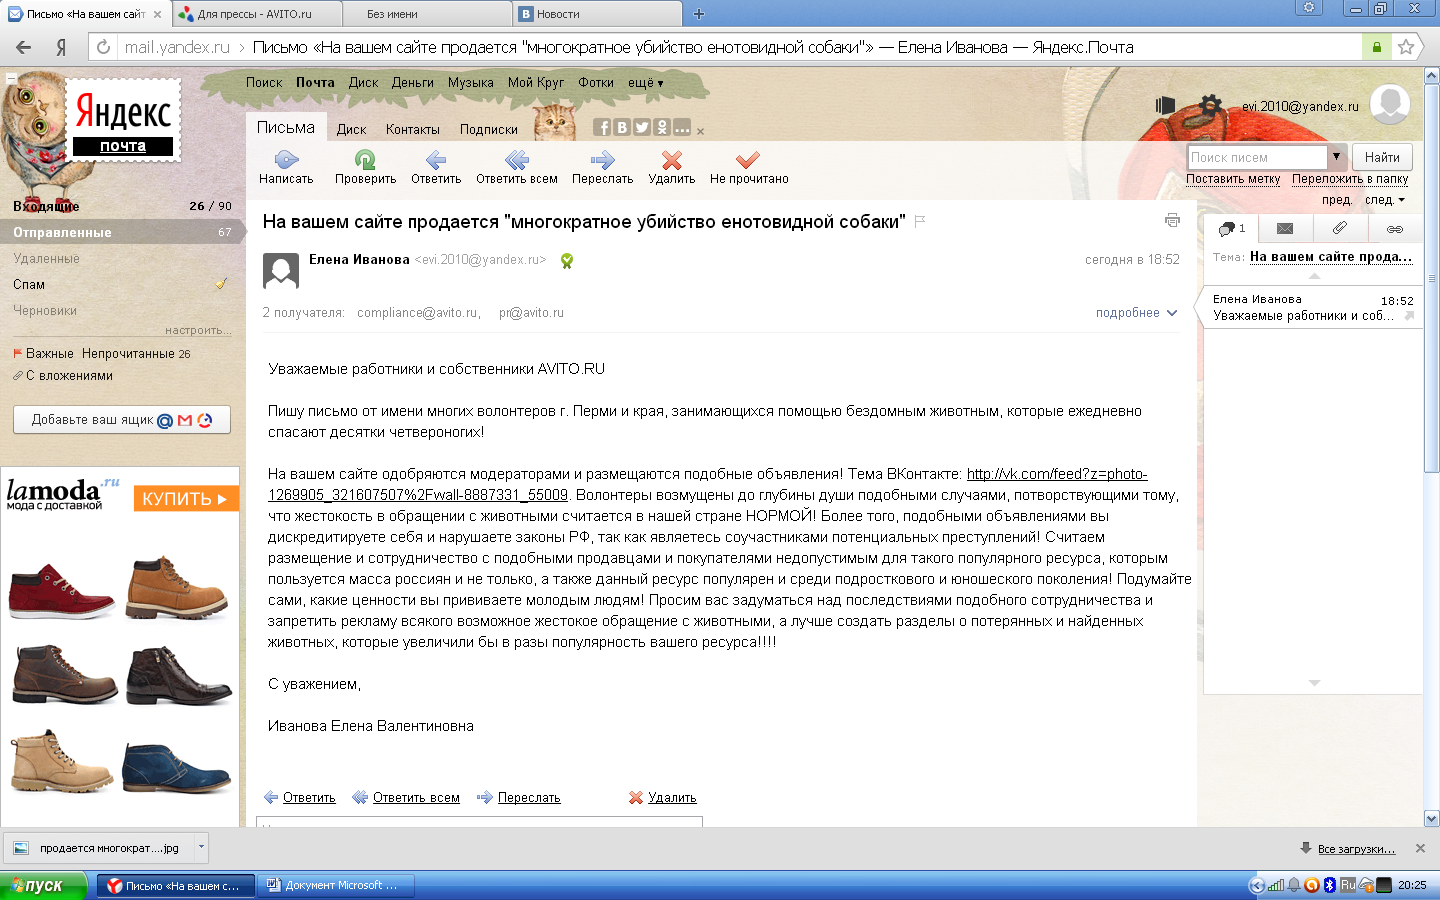Click the Написать compose icon
1440x900 pixels.
tap(286, 159)
